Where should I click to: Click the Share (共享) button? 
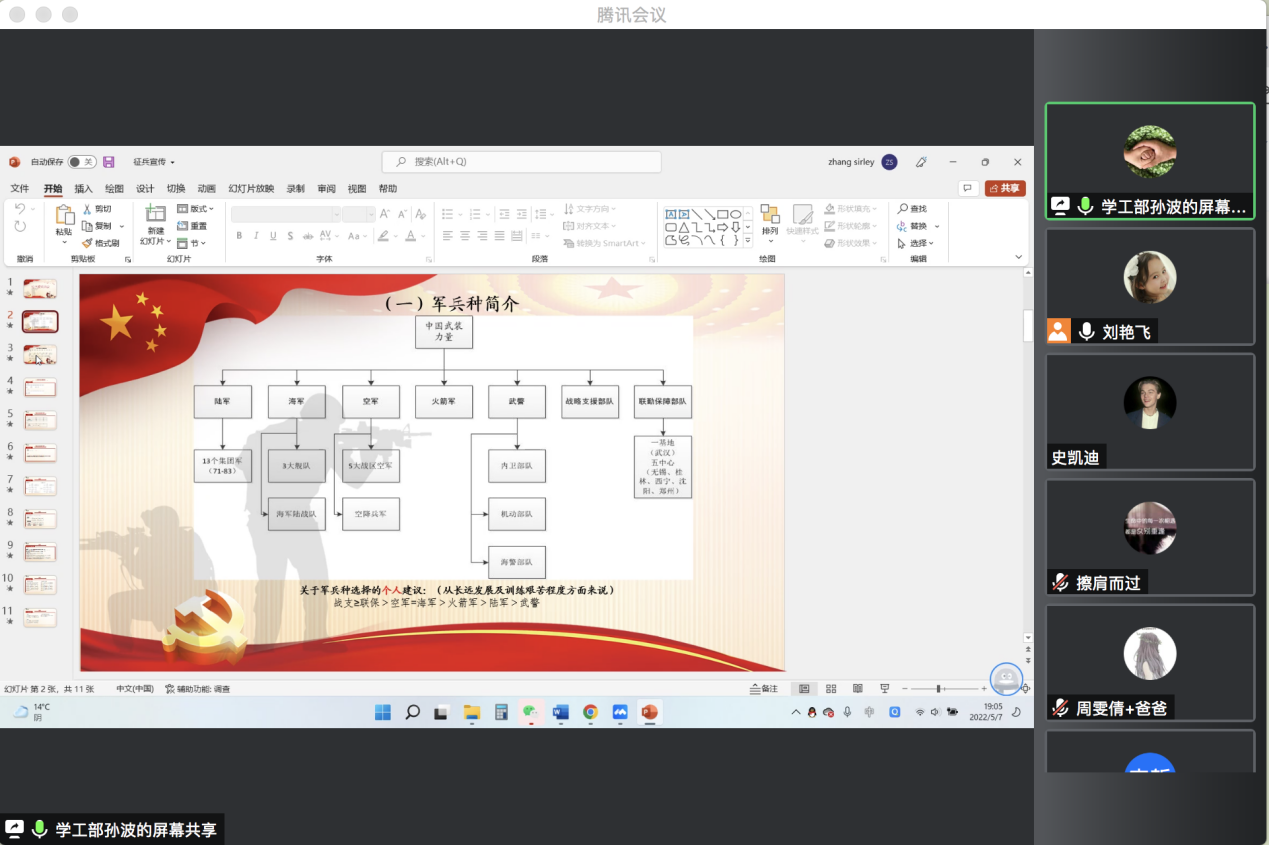click(1005, 188)
